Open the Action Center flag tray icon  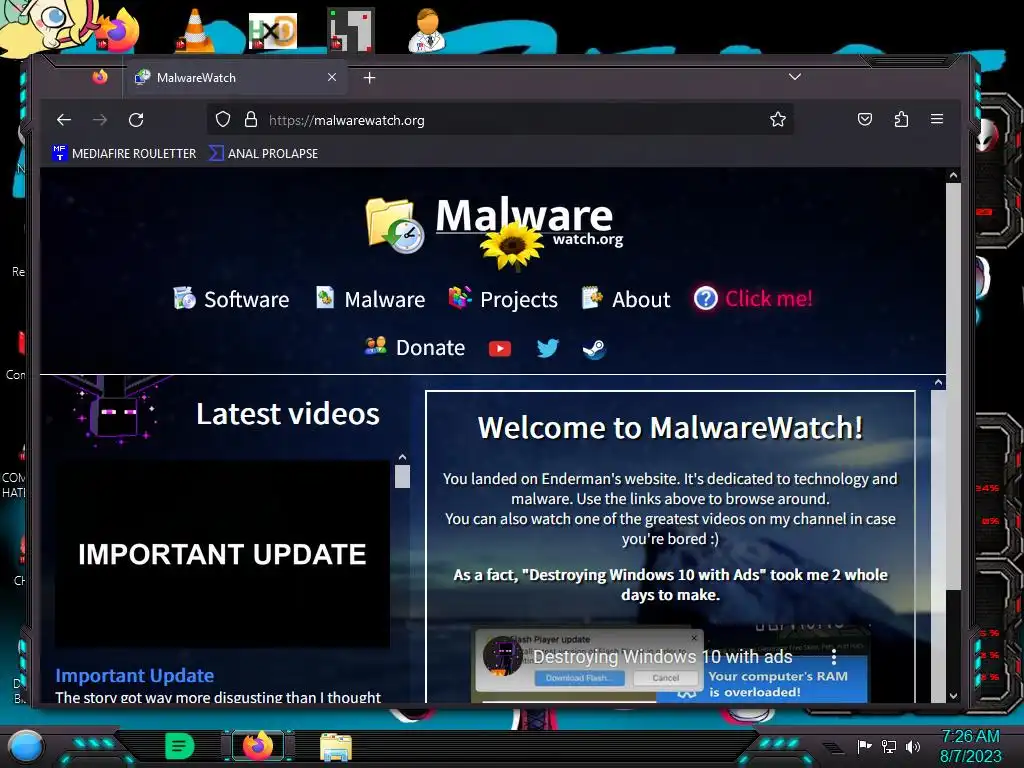[864, 746]
